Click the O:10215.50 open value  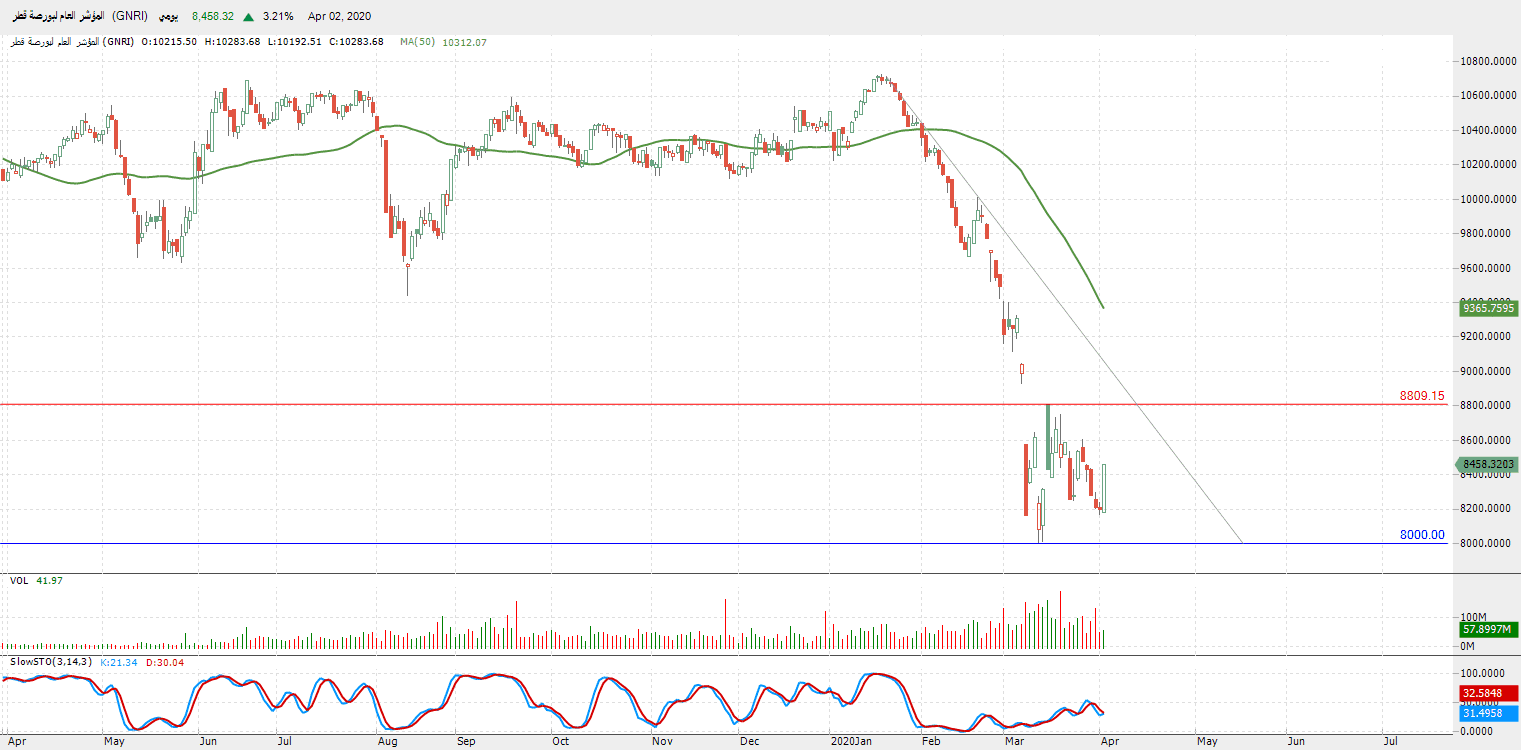click(169, 42)
